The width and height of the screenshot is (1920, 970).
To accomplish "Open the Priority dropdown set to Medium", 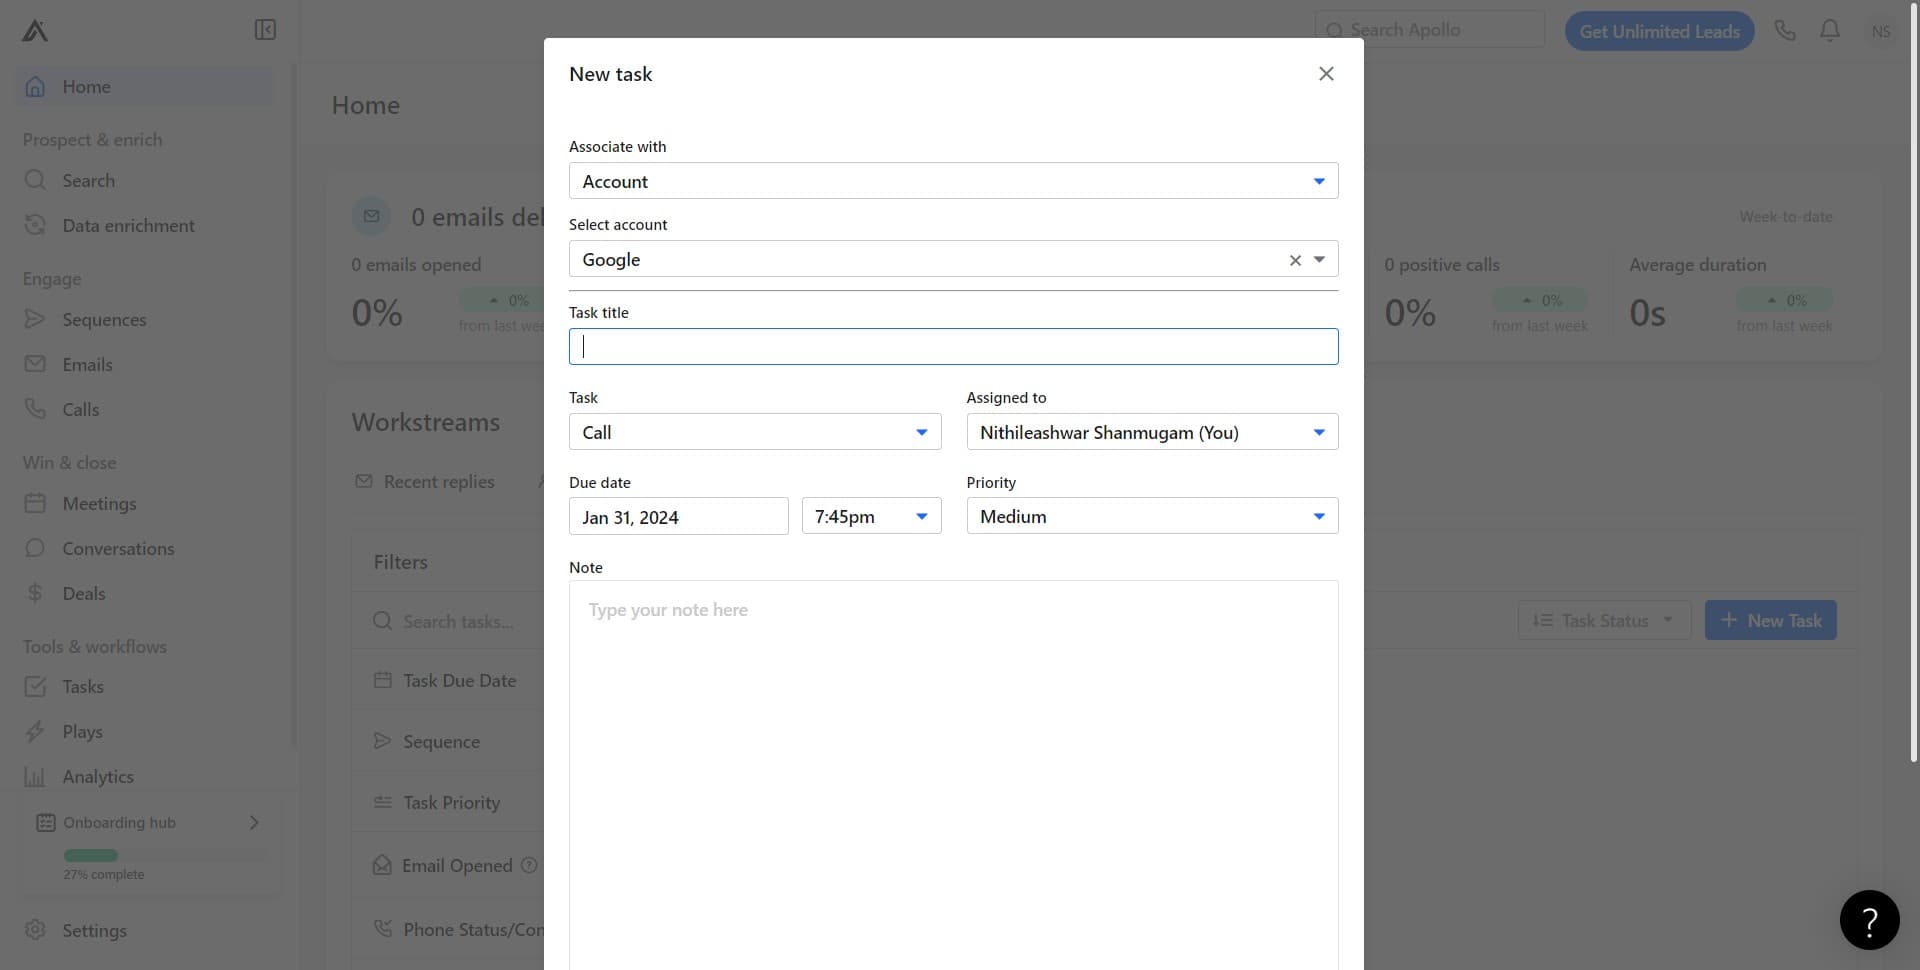I will pyautogui.click(x=1151, y=516).
